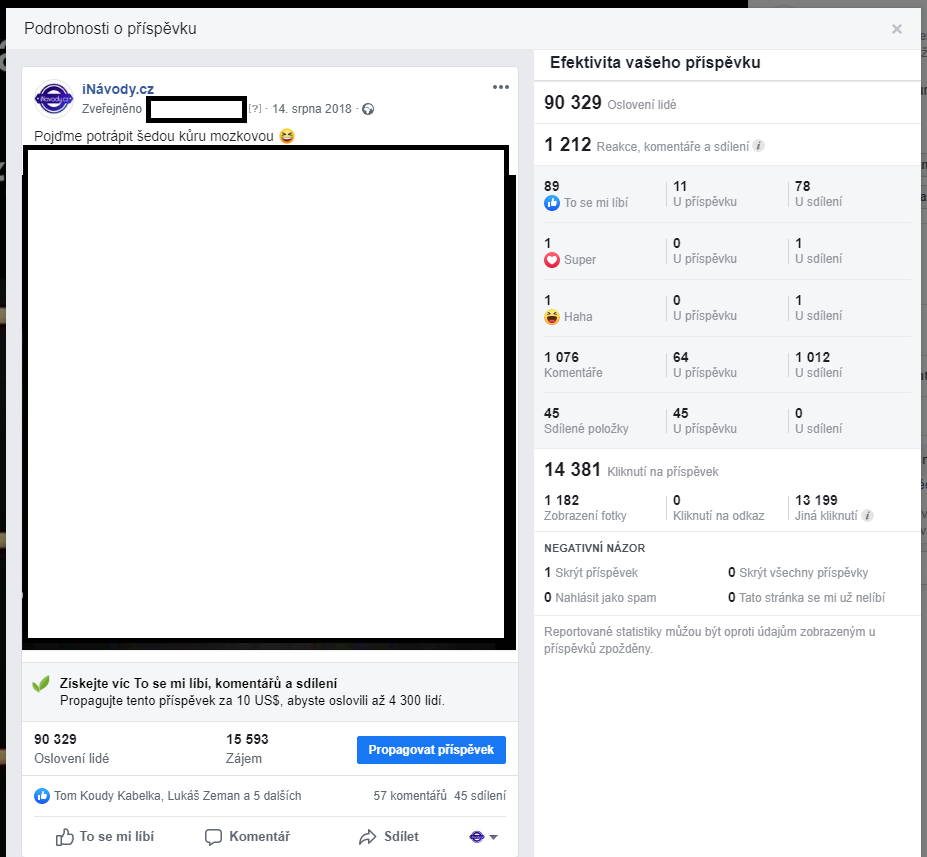The image size is (927, 857).
Task: Click the iNávody.cz page profile picture
Action: [x=54, y=99]
